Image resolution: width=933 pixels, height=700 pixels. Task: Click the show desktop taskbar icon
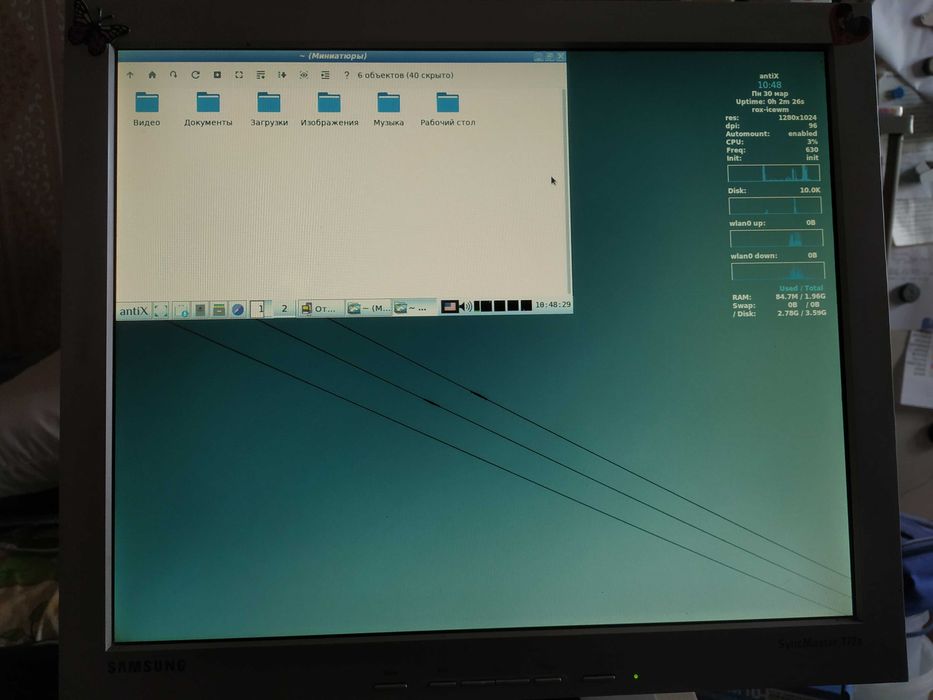161,310
